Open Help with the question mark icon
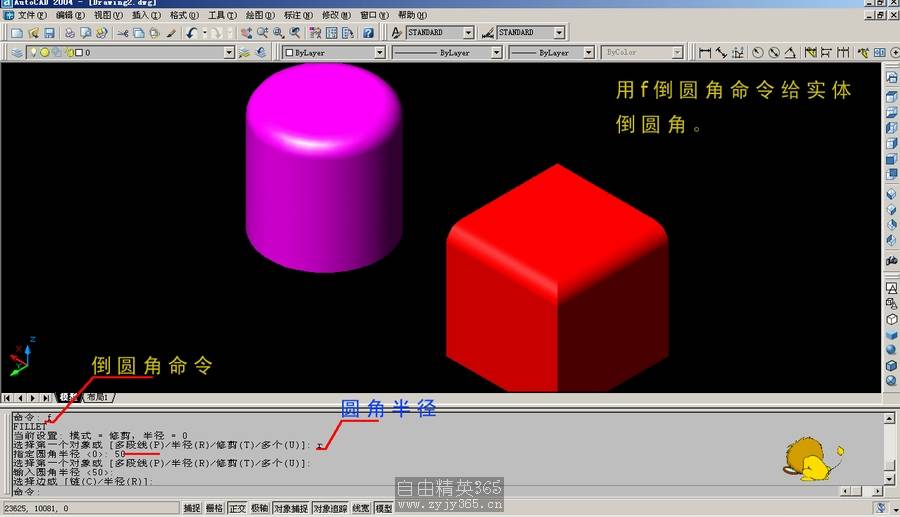Image resolution: width=900 pixels, height=517 pixels. tap(368, 33)
